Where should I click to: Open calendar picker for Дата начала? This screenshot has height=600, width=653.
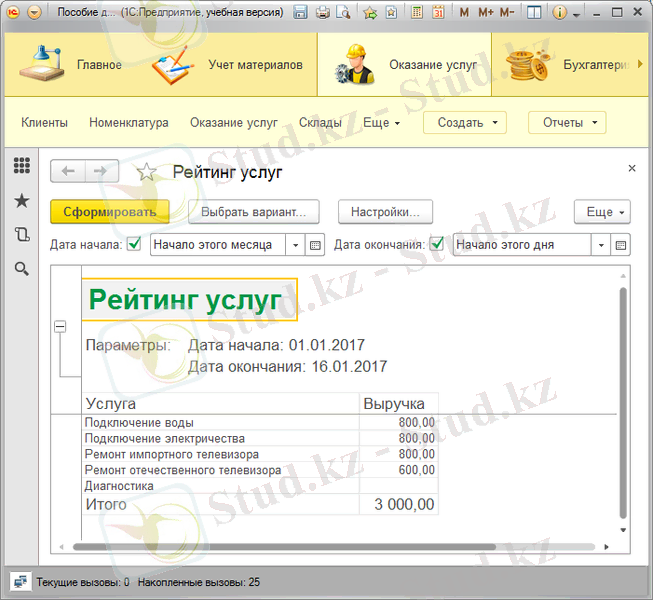pyautogui.click(x=315, y=245)
